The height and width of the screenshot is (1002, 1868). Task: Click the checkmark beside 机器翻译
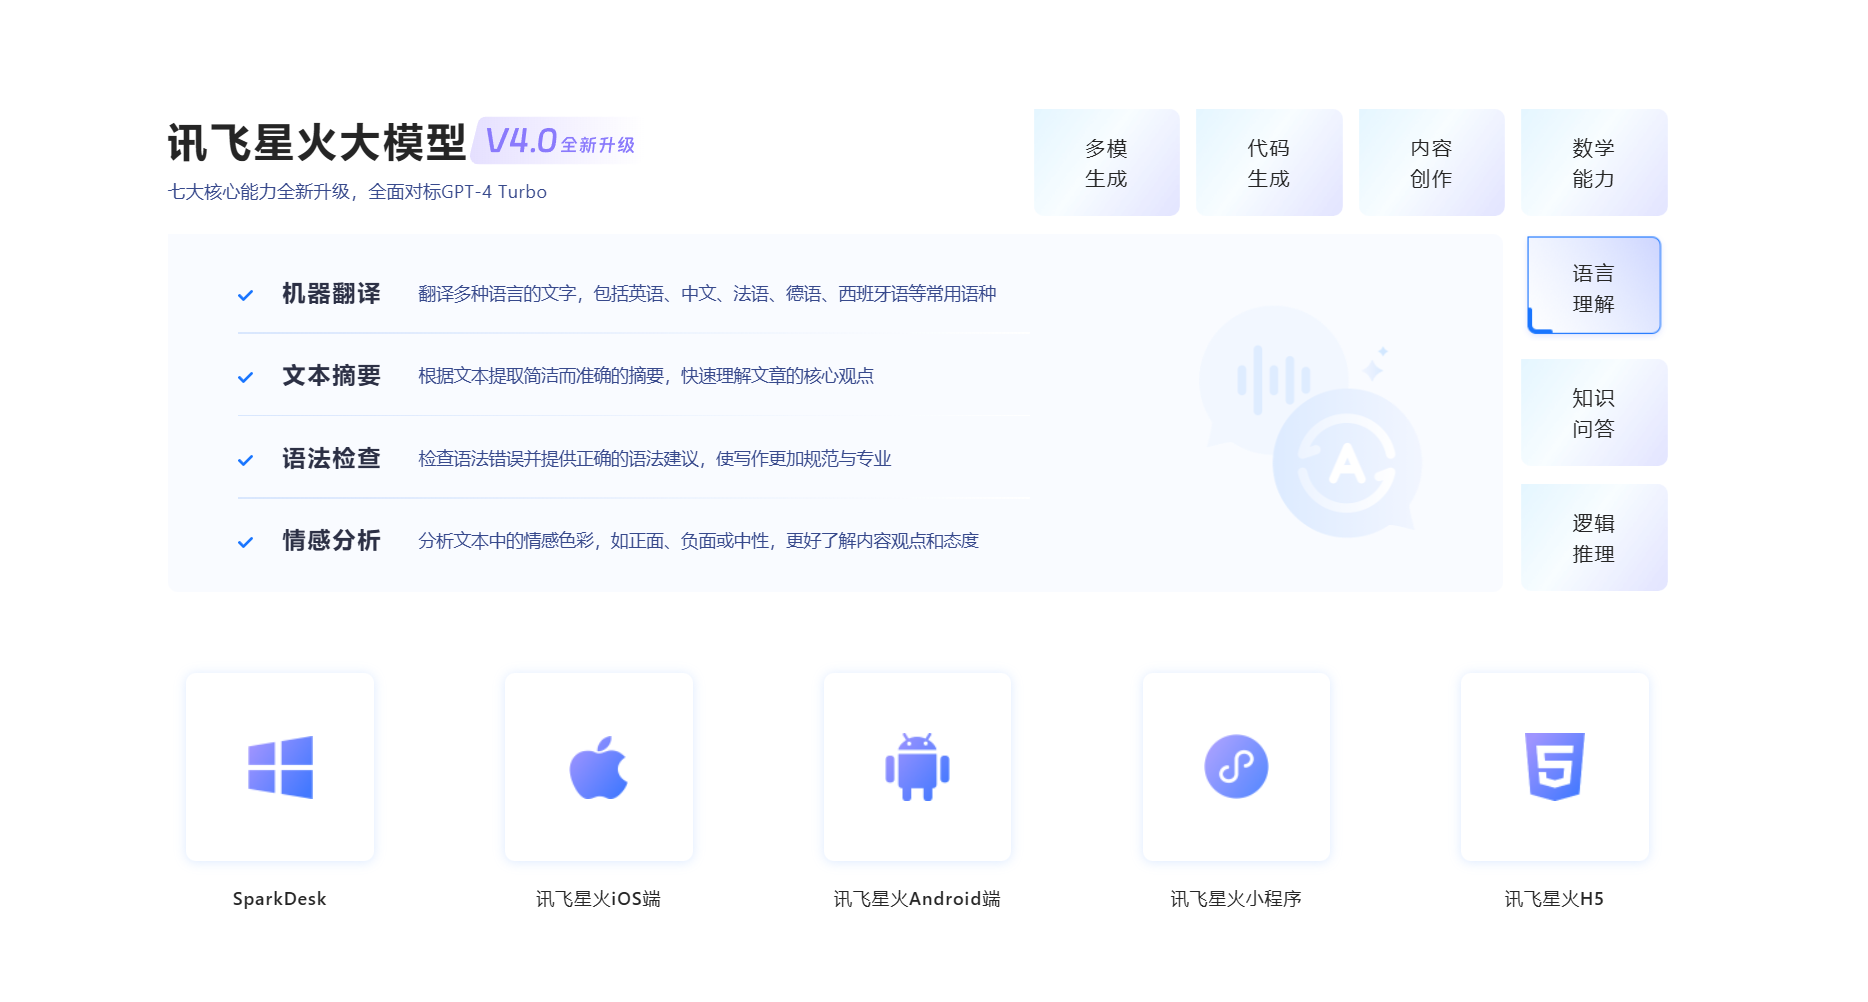245,295
